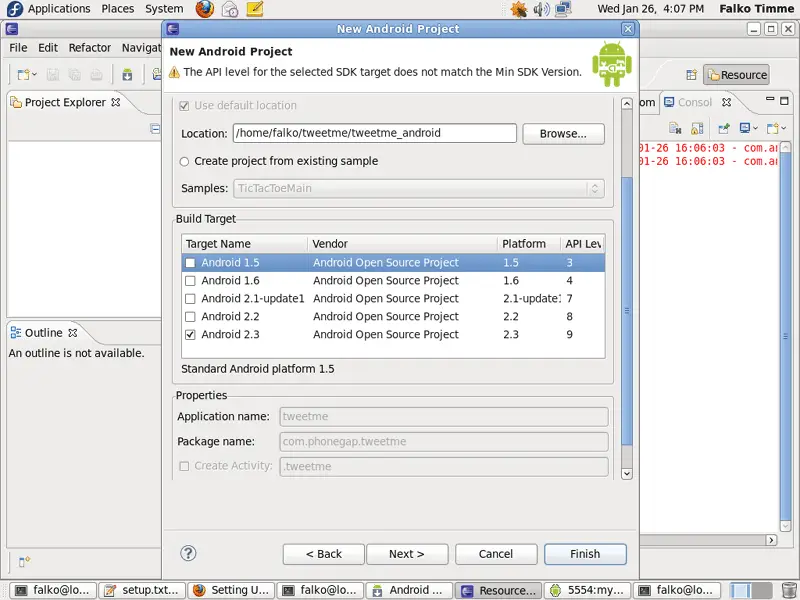The width and height of the screenshot is (800, 600).
Task: Open the Samples TicTacToeMain combo box
Action: pos(419,188)
